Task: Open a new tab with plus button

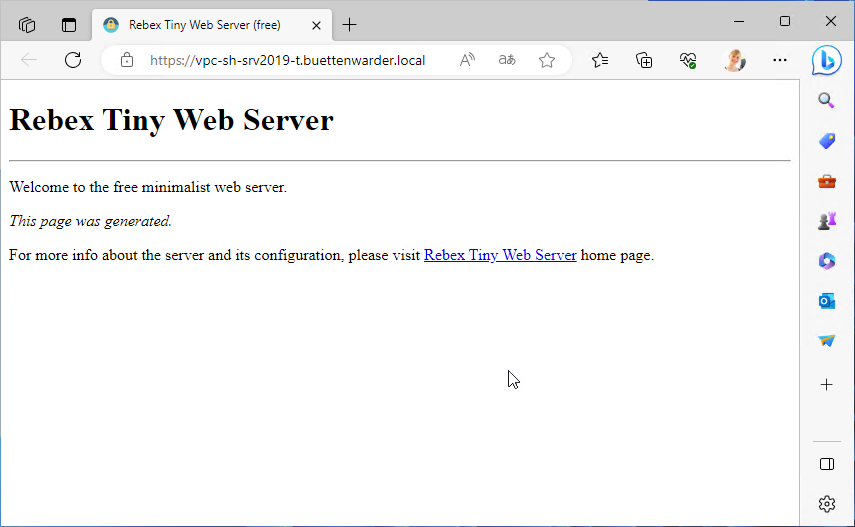Action: coord(349,25)
